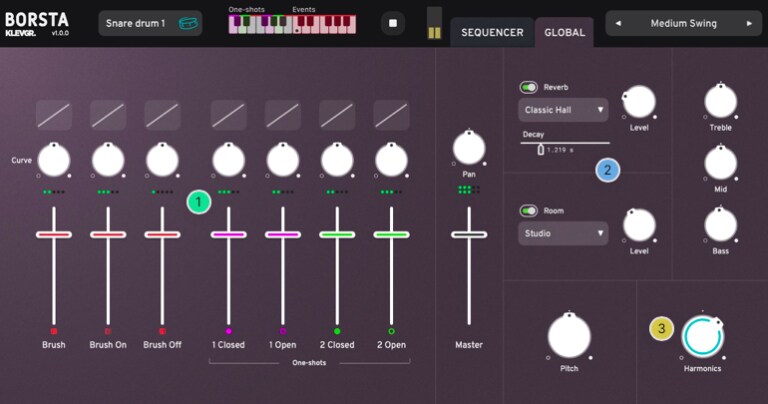
Task: Click the Master Pan knob
Action: pos(469,148)
